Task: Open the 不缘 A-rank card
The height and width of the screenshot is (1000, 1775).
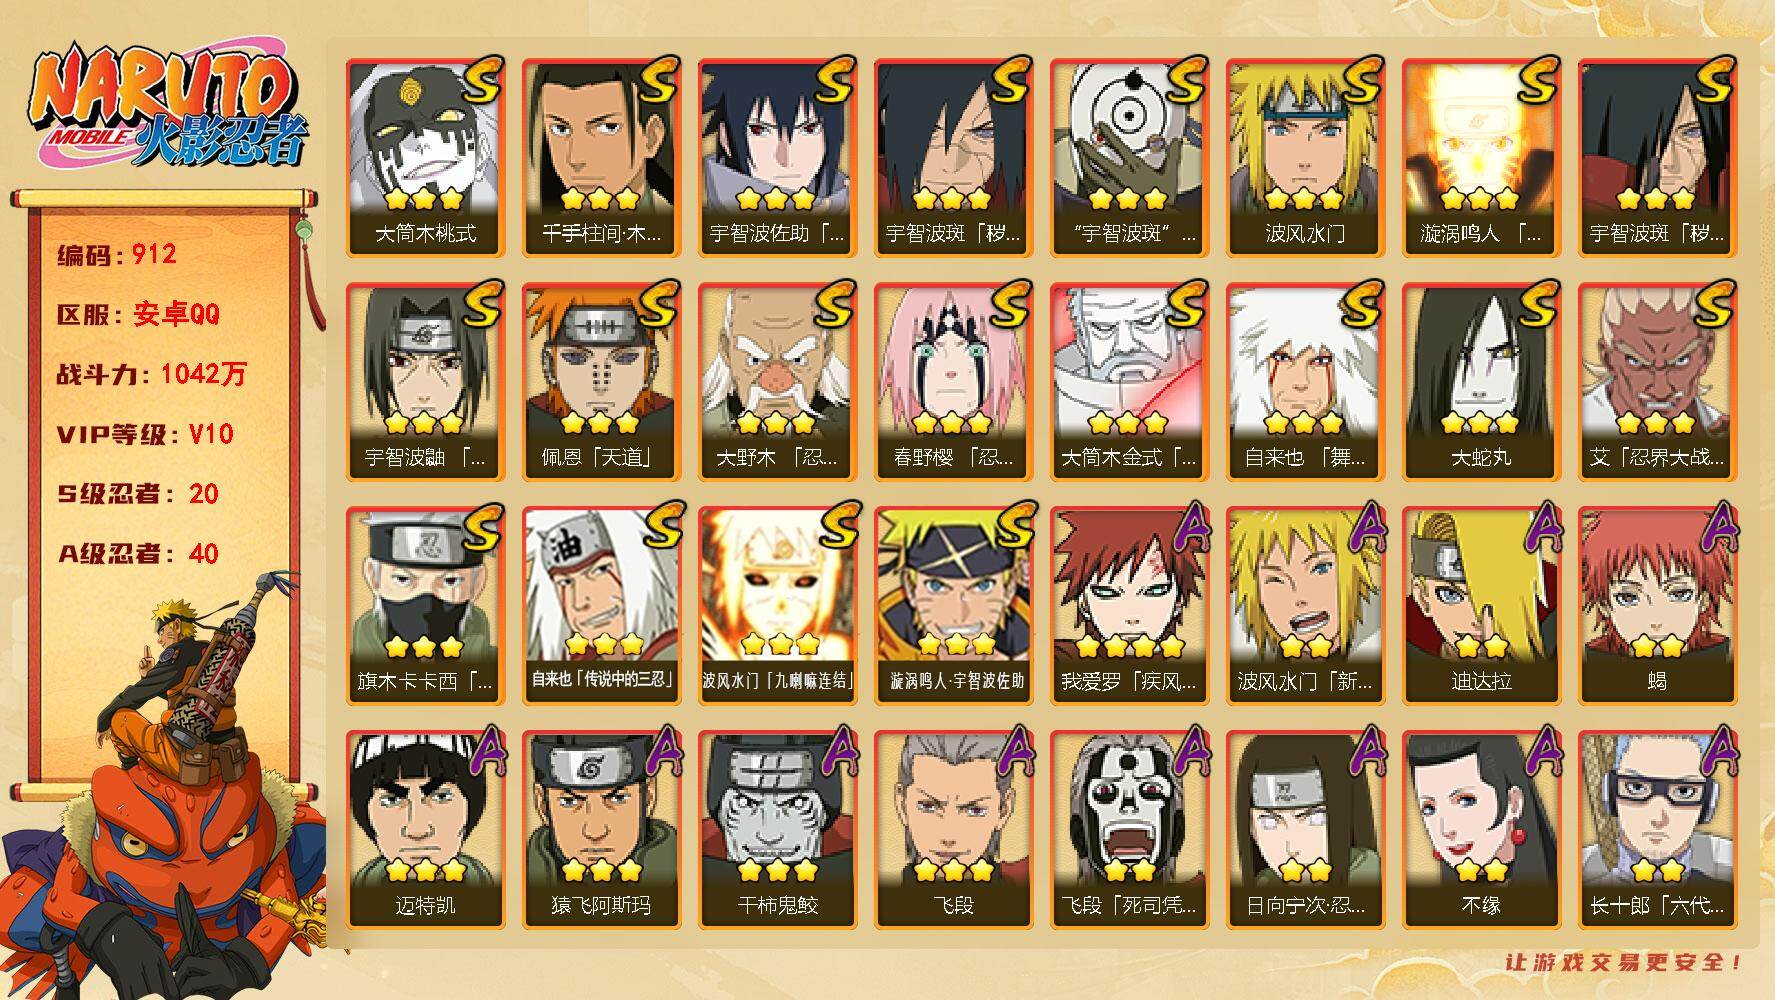Action: tap(1481, 829)
